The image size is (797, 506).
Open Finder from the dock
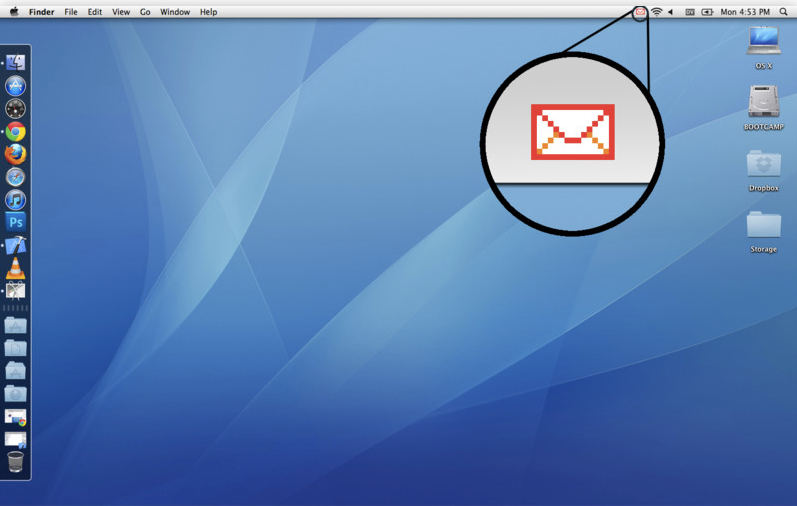pyautogui.click(x=15, y=63)
